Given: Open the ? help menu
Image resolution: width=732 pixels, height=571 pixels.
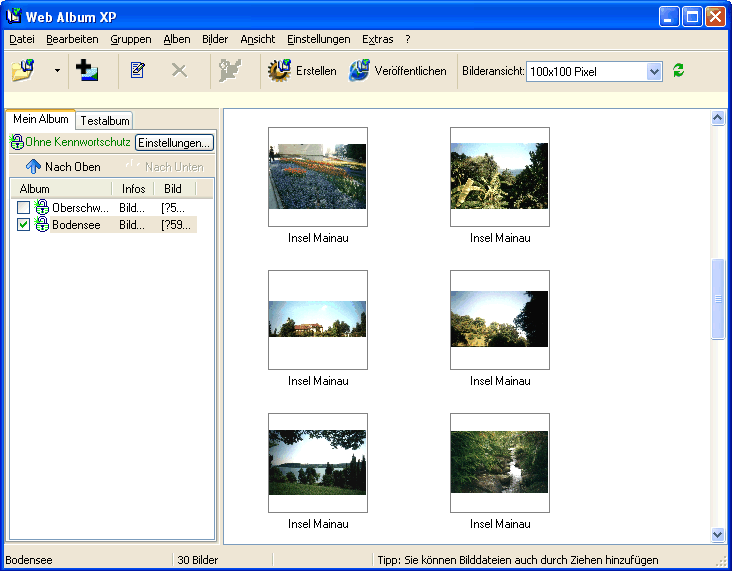Looking at the screenshot, I should (x=408, y=39).
